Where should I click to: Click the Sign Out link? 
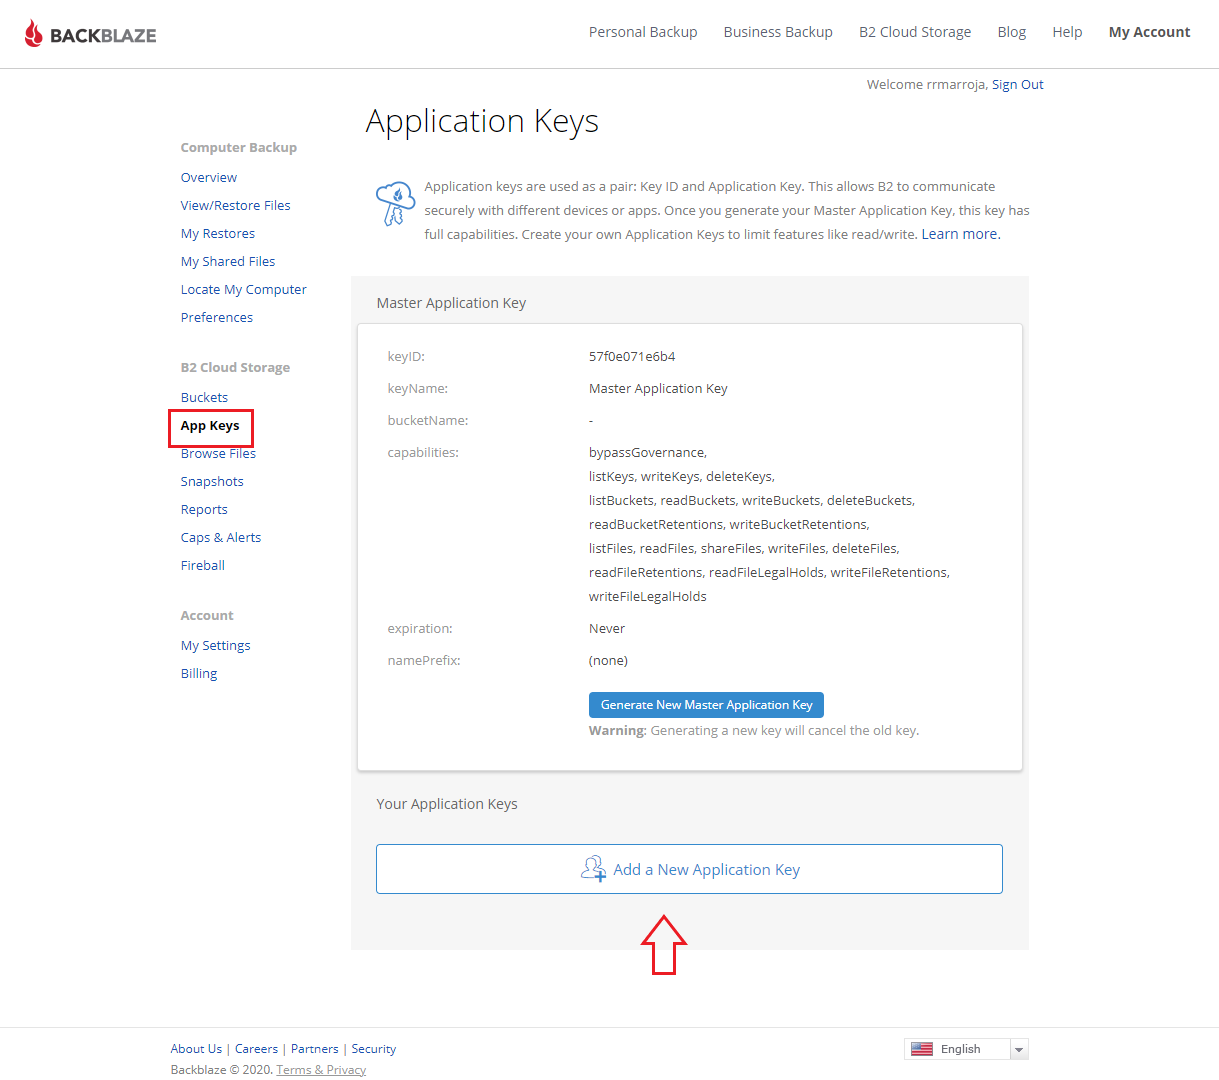(x=1018, y=85)
